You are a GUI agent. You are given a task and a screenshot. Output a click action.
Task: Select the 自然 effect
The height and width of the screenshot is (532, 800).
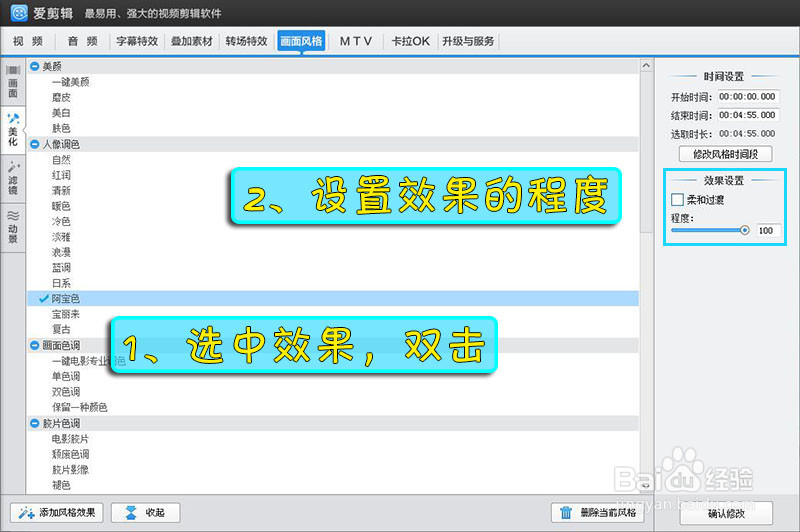tap(61, 160)
